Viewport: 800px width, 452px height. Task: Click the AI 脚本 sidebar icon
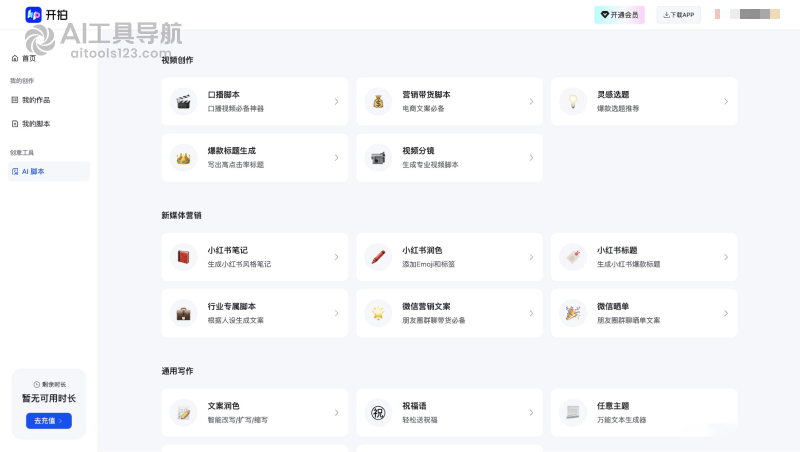[15, 171]
